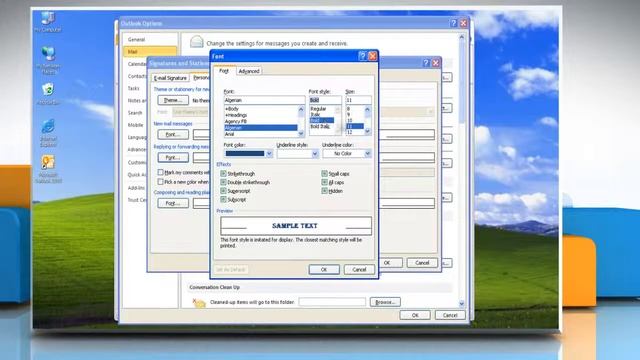
Task: Toggle the Subscript checkbox
Action: point(223,200)
